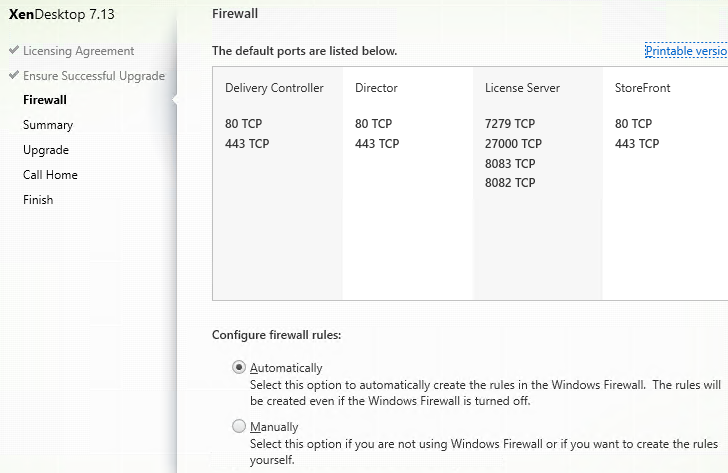Click the 7279 TCP port entry
The height and width of the screenshot is (473, 728).
click(x=510, y=123)
